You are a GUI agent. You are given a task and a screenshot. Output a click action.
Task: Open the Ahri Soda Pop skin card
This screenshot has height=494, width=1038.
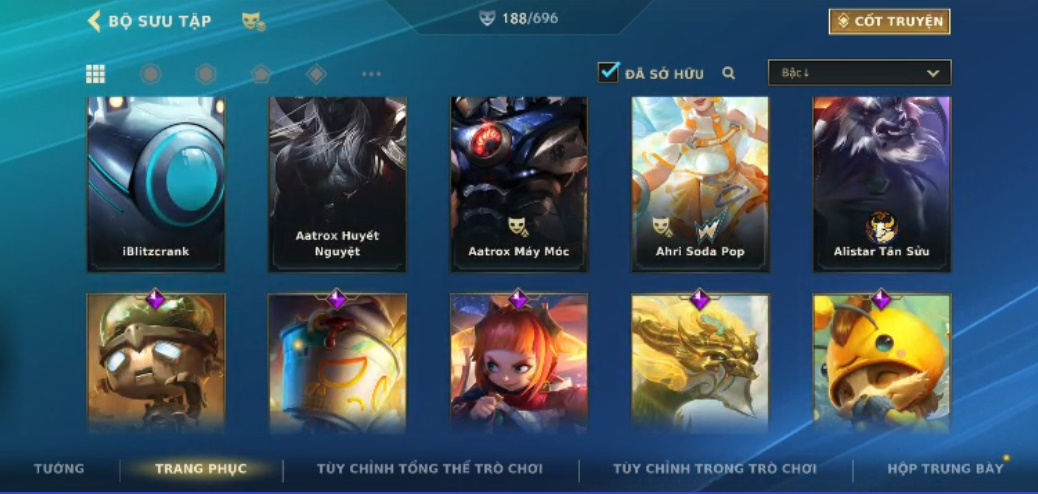coord(700,184)
